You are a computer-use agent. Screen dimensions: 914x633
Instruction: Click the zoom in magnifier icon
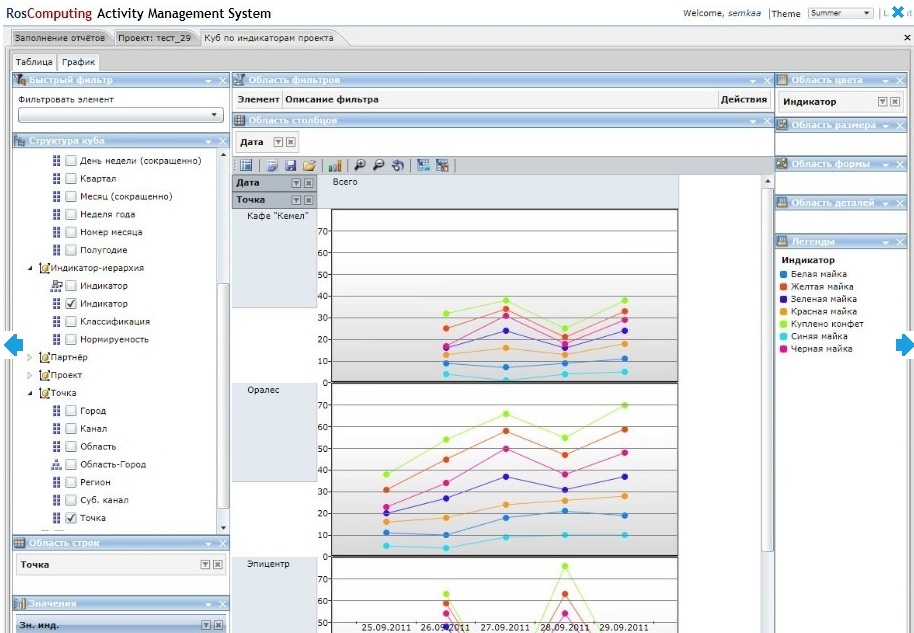[x=360, y=165]
